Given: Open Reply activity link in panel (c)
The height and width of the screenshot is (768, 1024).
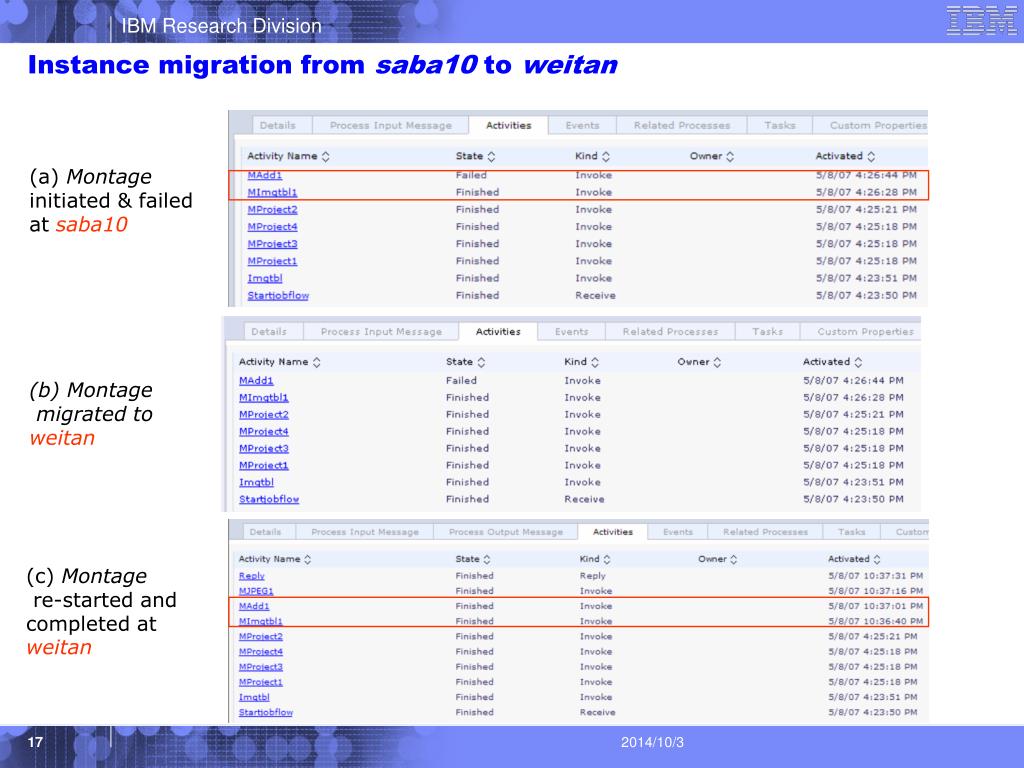Looking at the screenshot, I should 251,576.
